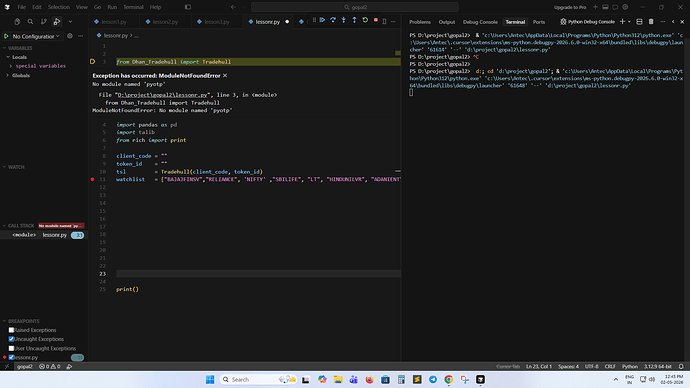This screenshot has height=388, width=690.
Task: Click Continue in the debug toolbar
Action: click(323, 20)
